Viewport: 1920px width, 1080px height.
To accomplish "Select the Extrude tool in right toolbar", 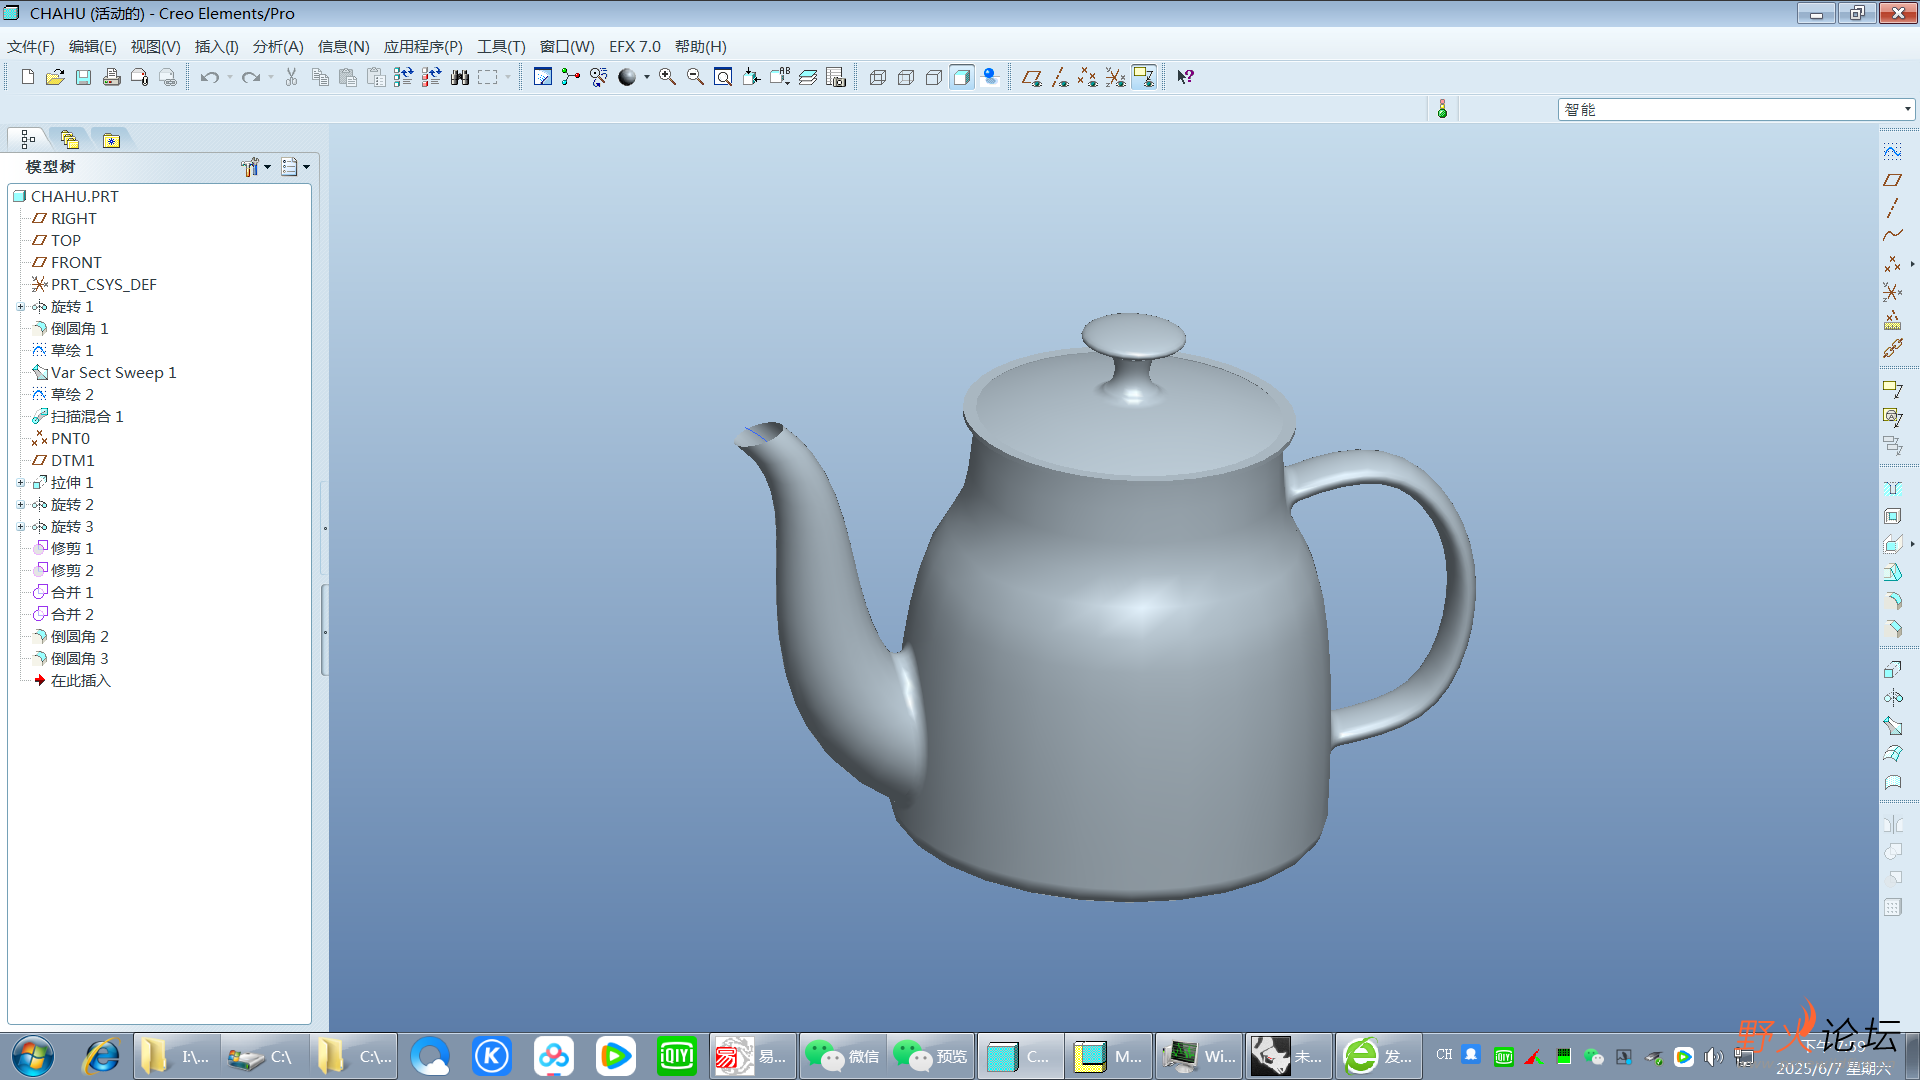I will tap(1893, 669).
